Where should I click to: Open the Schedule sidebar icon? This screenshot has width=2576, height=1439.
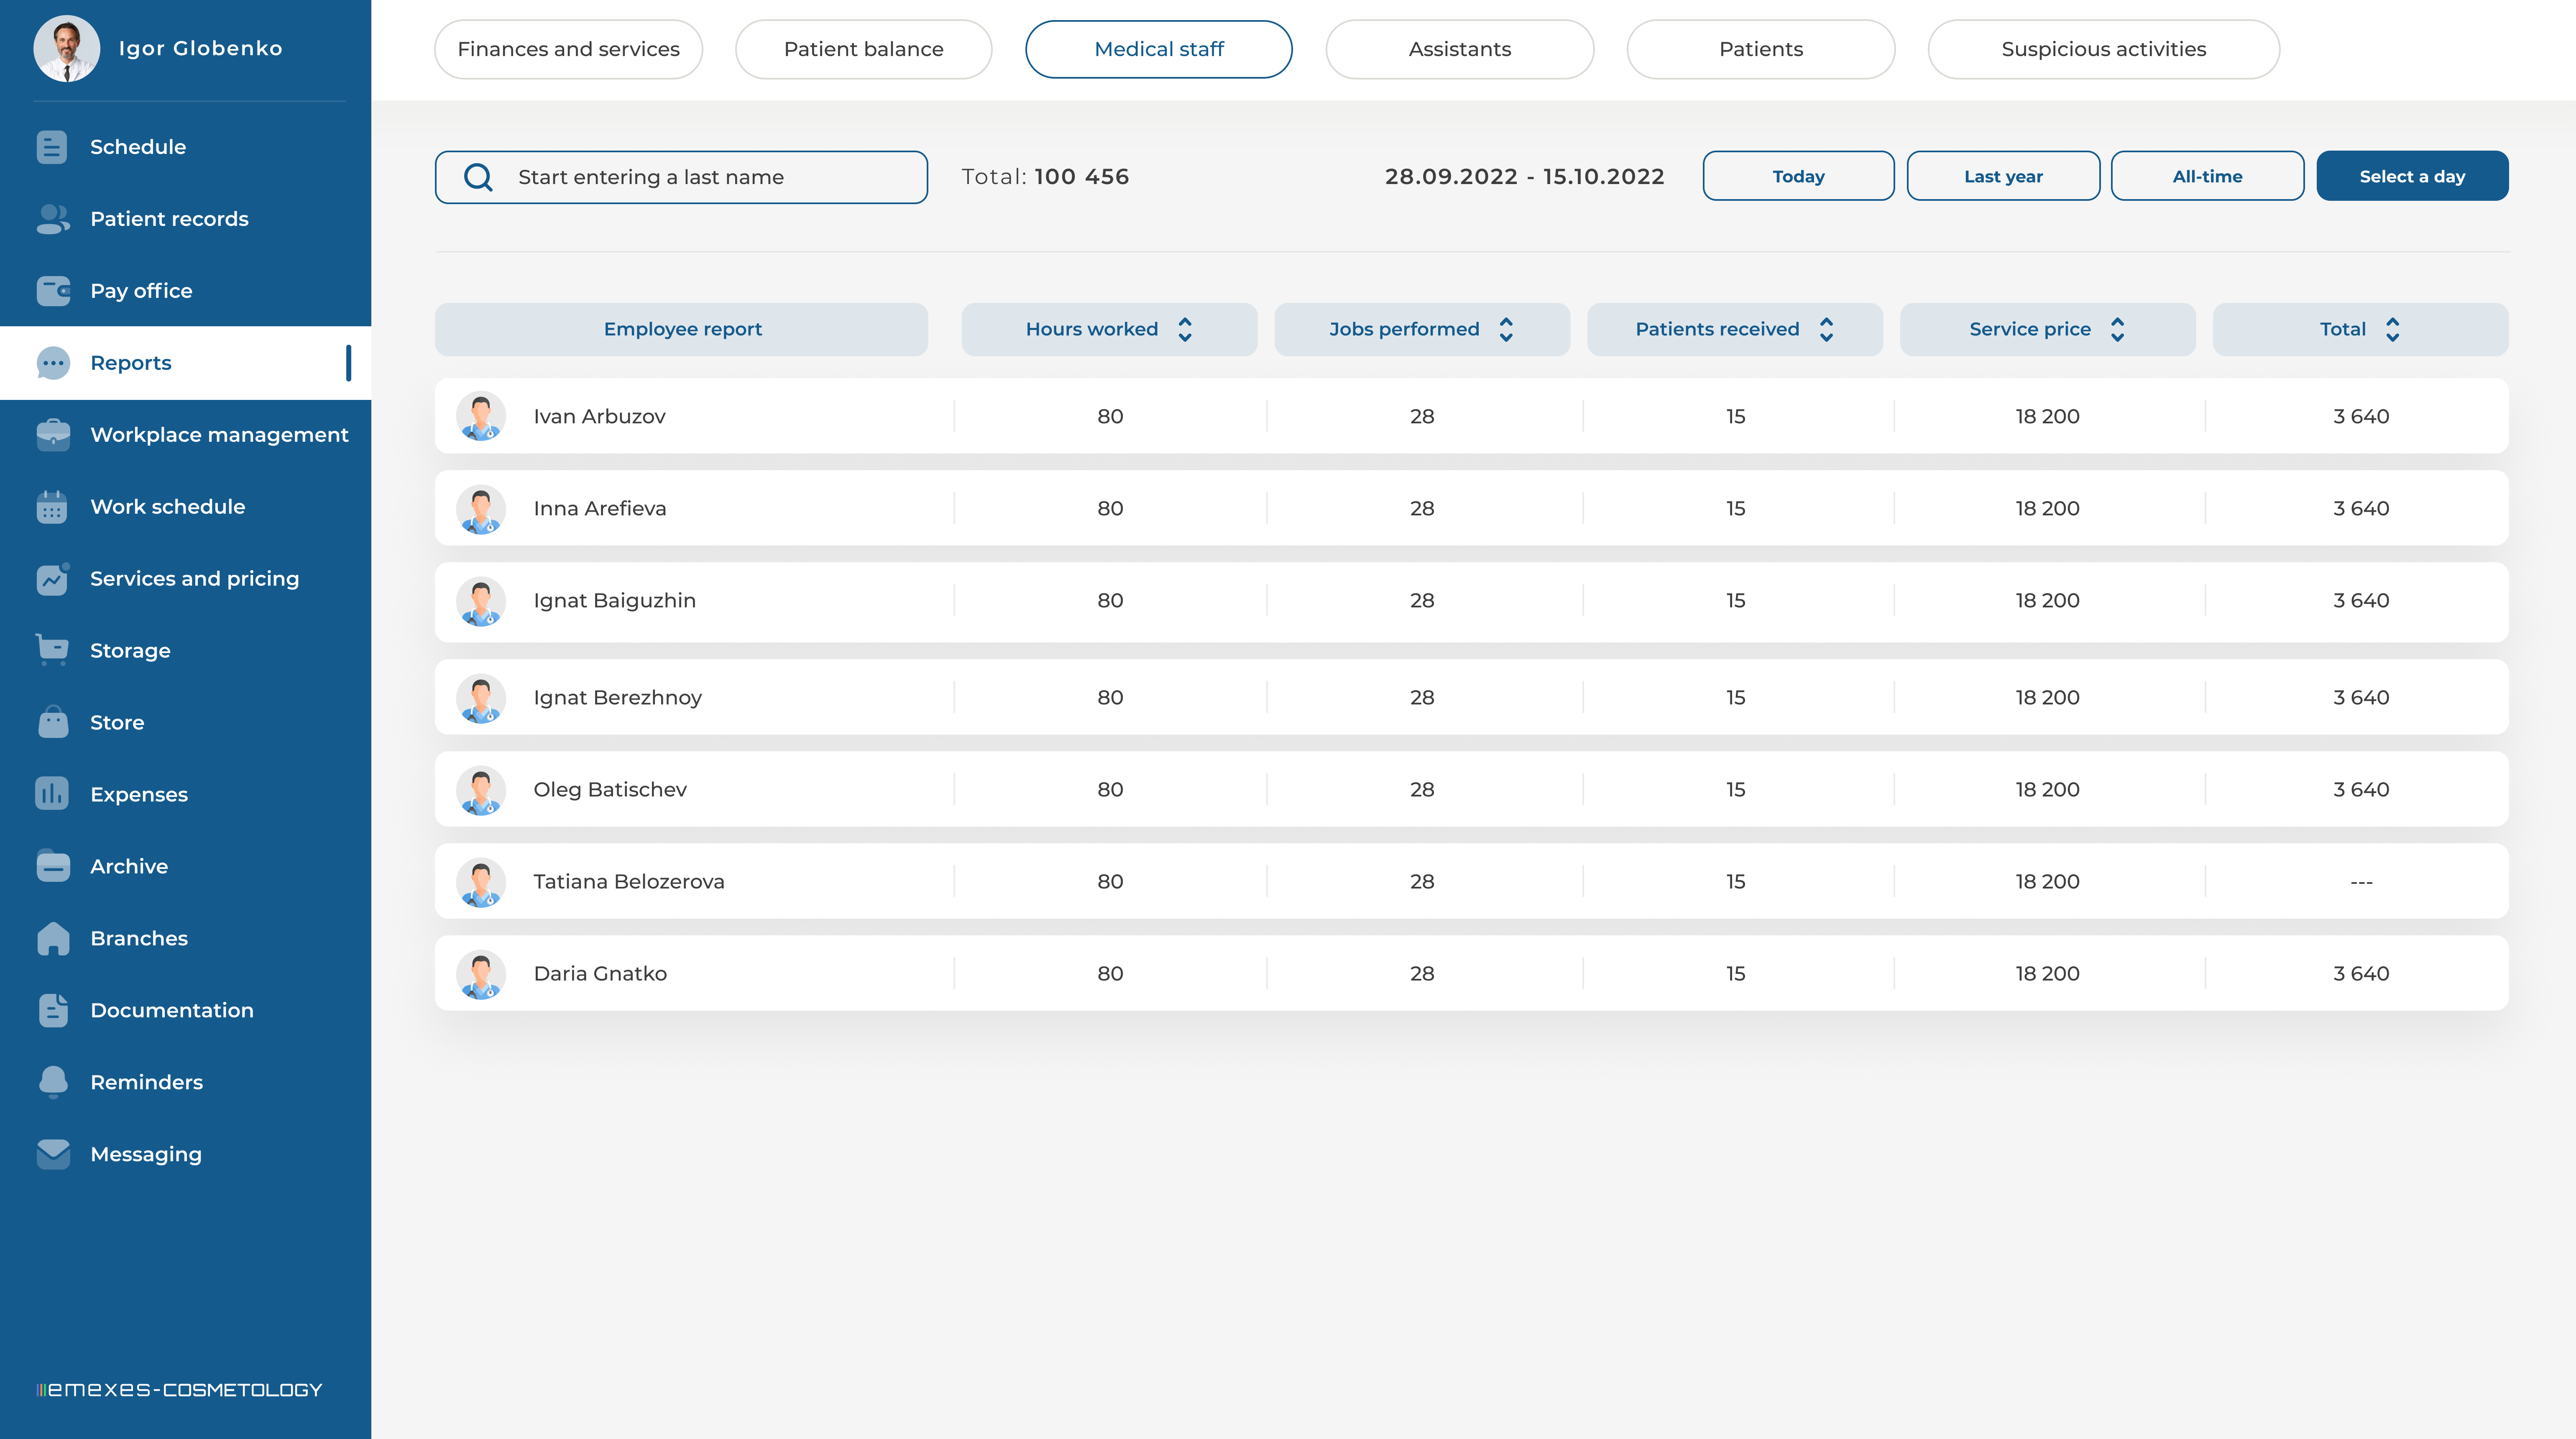52,147
